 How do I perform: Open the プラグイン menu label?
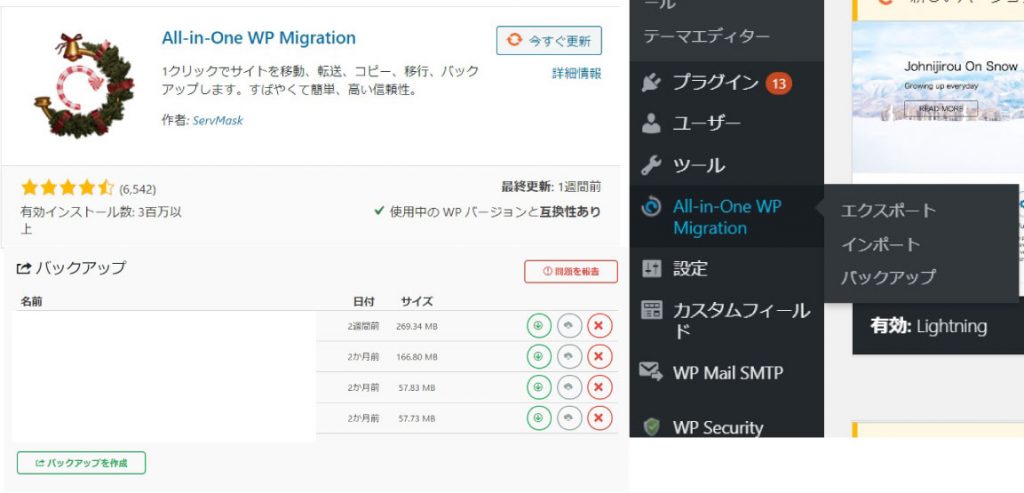[x=716, y=83]
